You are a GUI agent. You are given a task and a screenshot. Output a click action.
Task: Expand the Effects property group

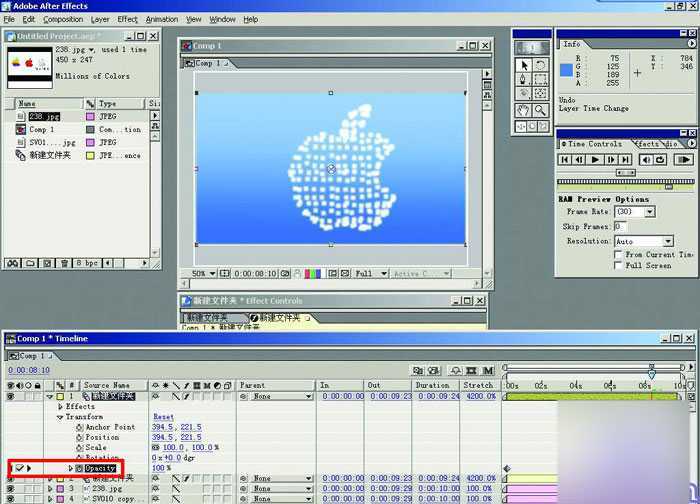[x=60, y=407]
